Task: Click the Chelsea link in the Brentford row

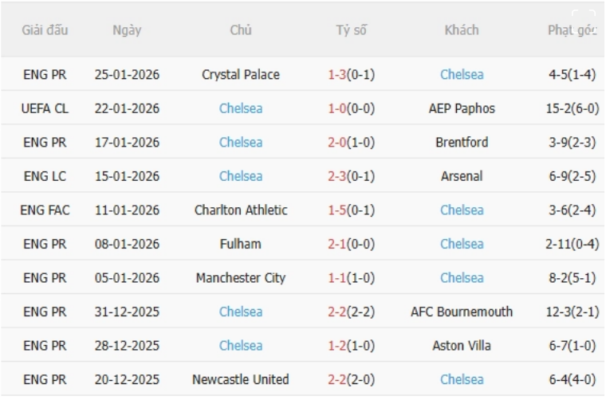Action: pyautogui.click(x=240, y=142)
